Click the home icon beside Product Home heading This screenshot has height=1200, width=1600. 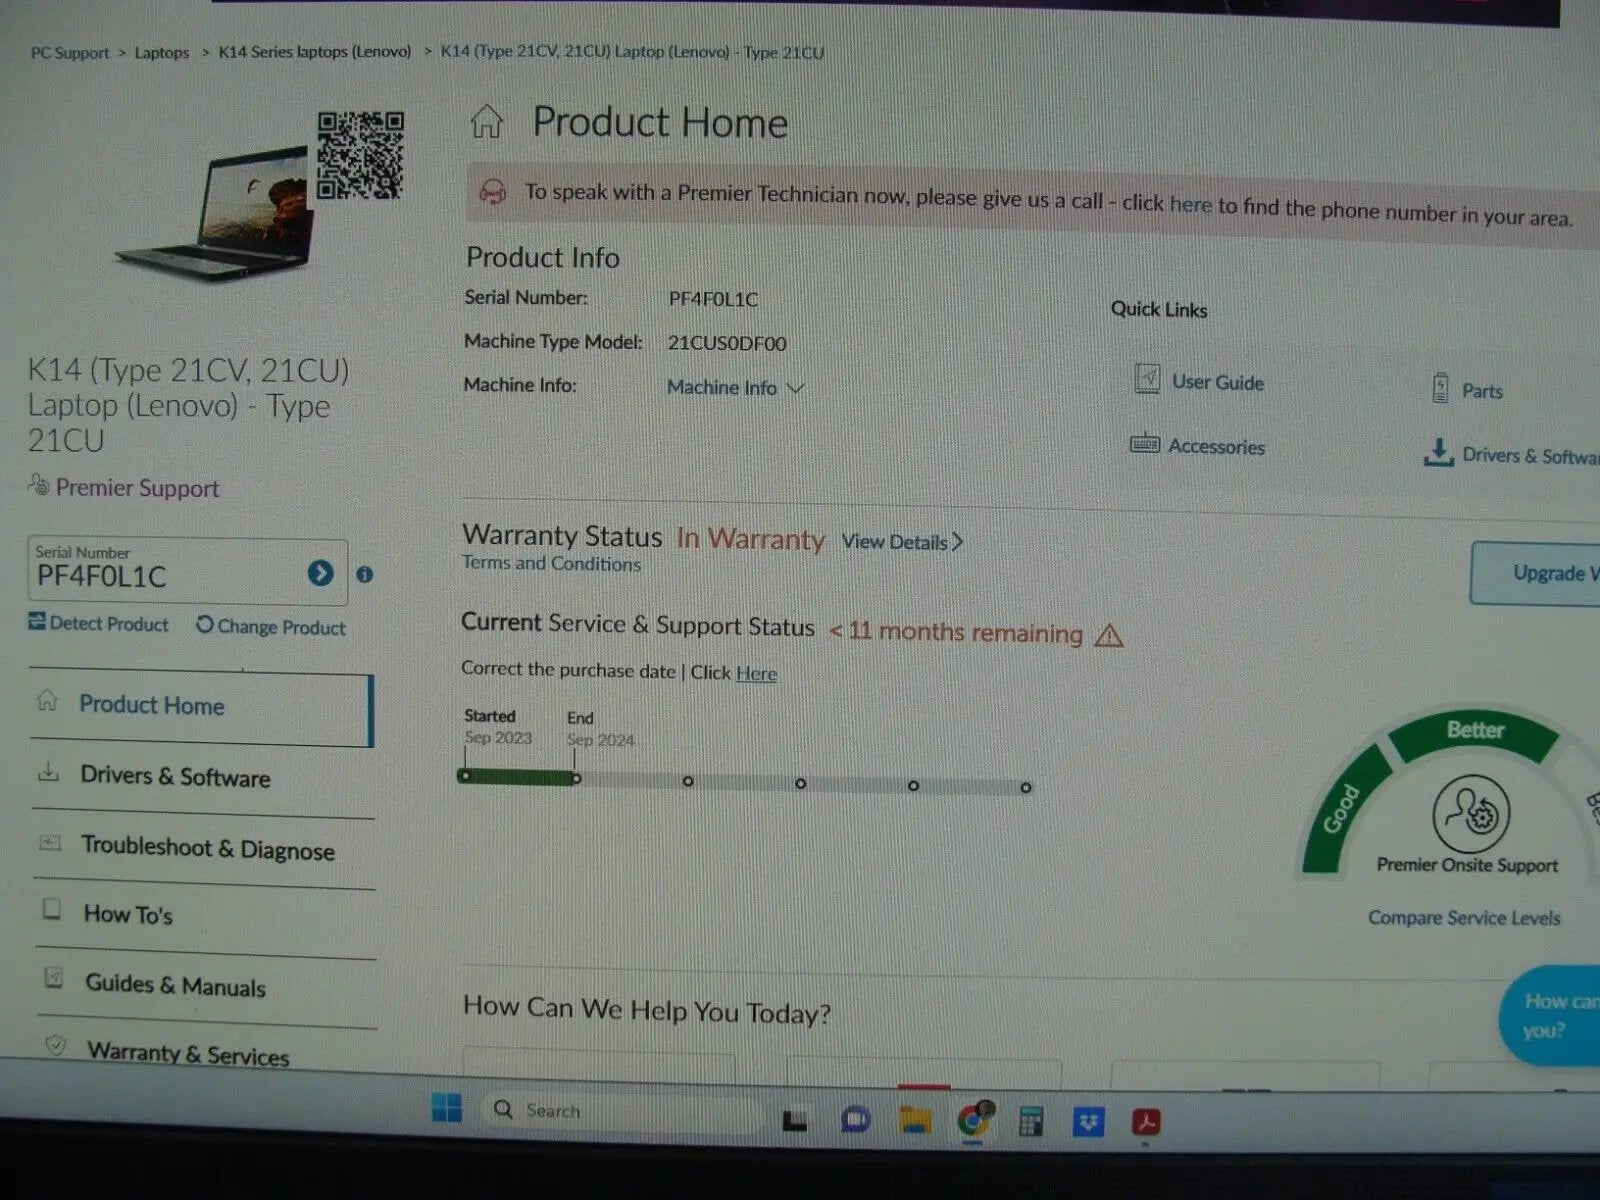487,122
